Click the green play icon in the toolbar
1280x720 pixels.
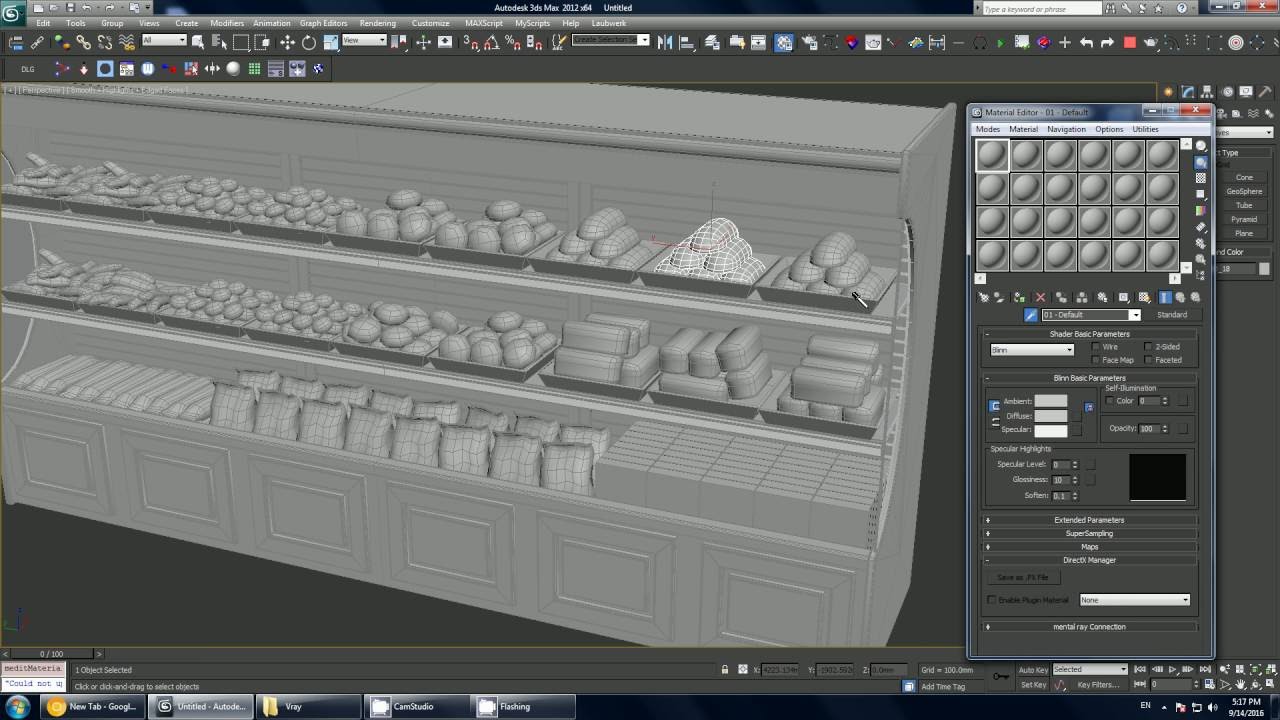pyautogui.click(x=1000, y=42)
